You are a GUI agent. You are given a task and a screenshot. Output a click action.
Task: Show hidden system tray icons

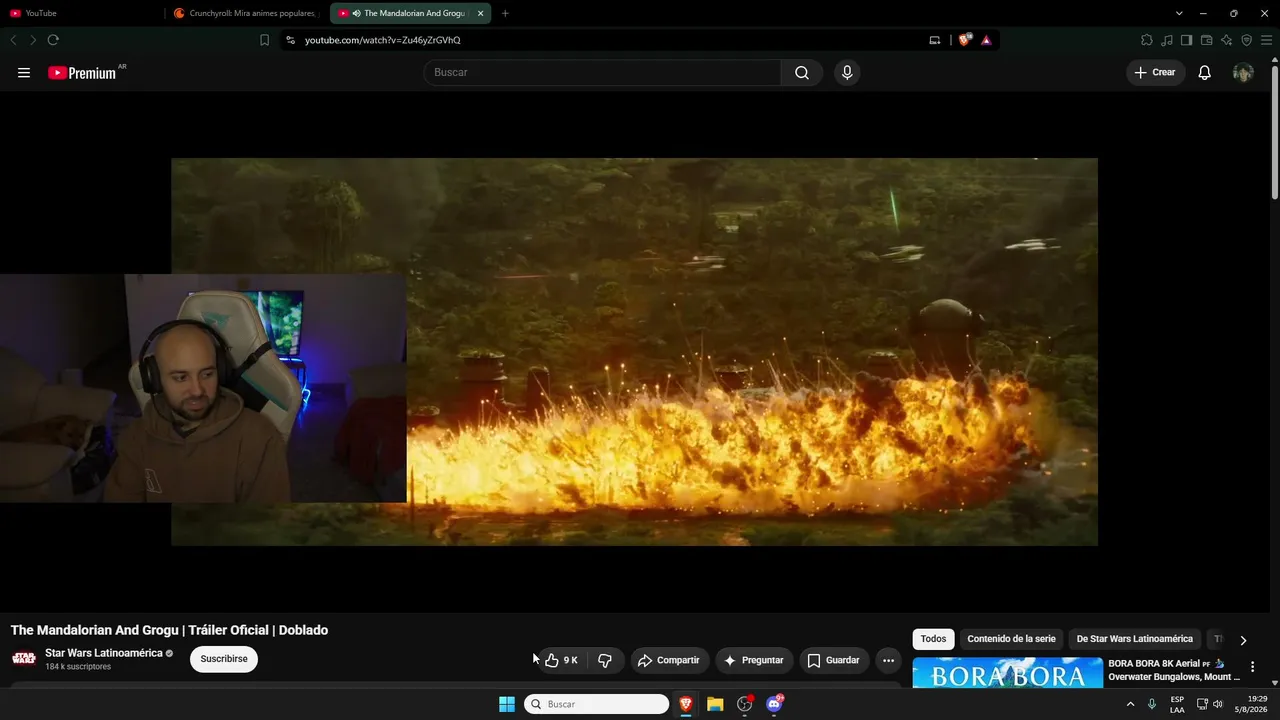pos(1131,704)
